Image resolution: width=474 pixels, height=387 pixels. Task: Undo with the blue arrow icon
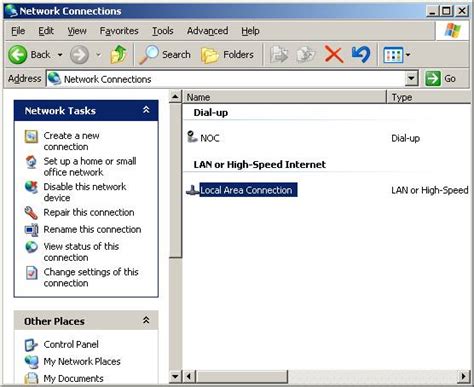tap(361, 54)
